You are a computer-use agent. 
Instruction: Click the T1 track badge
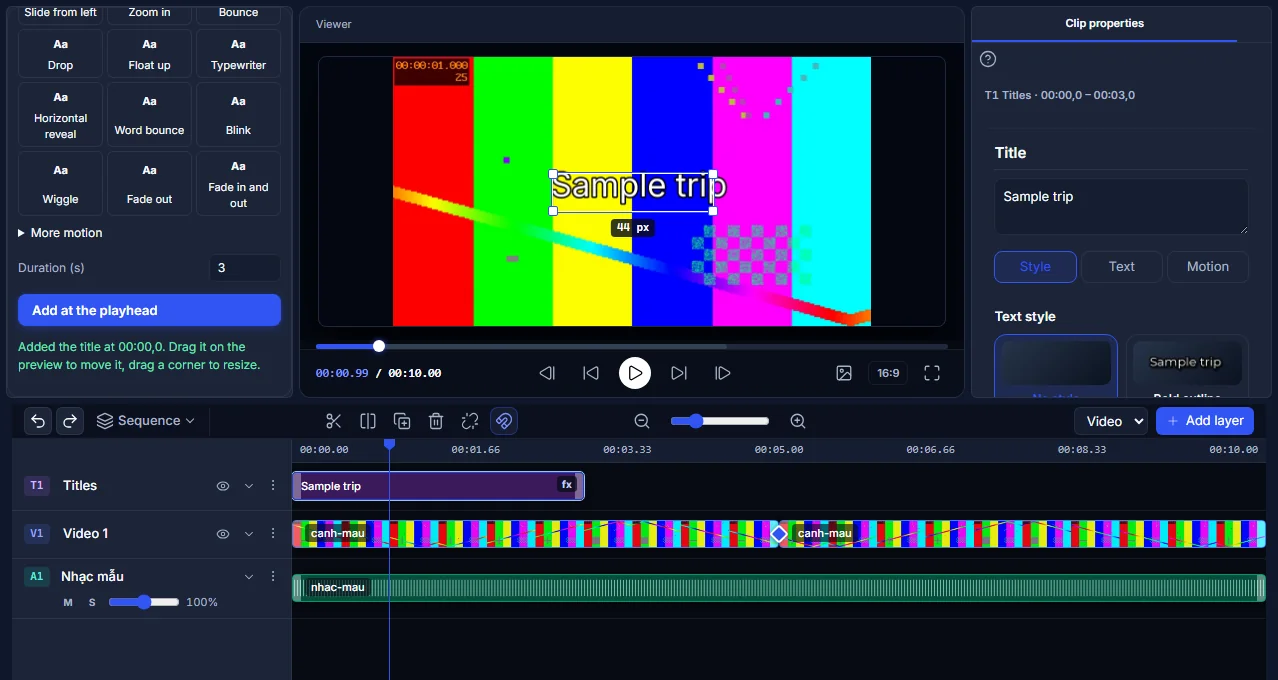37,486
